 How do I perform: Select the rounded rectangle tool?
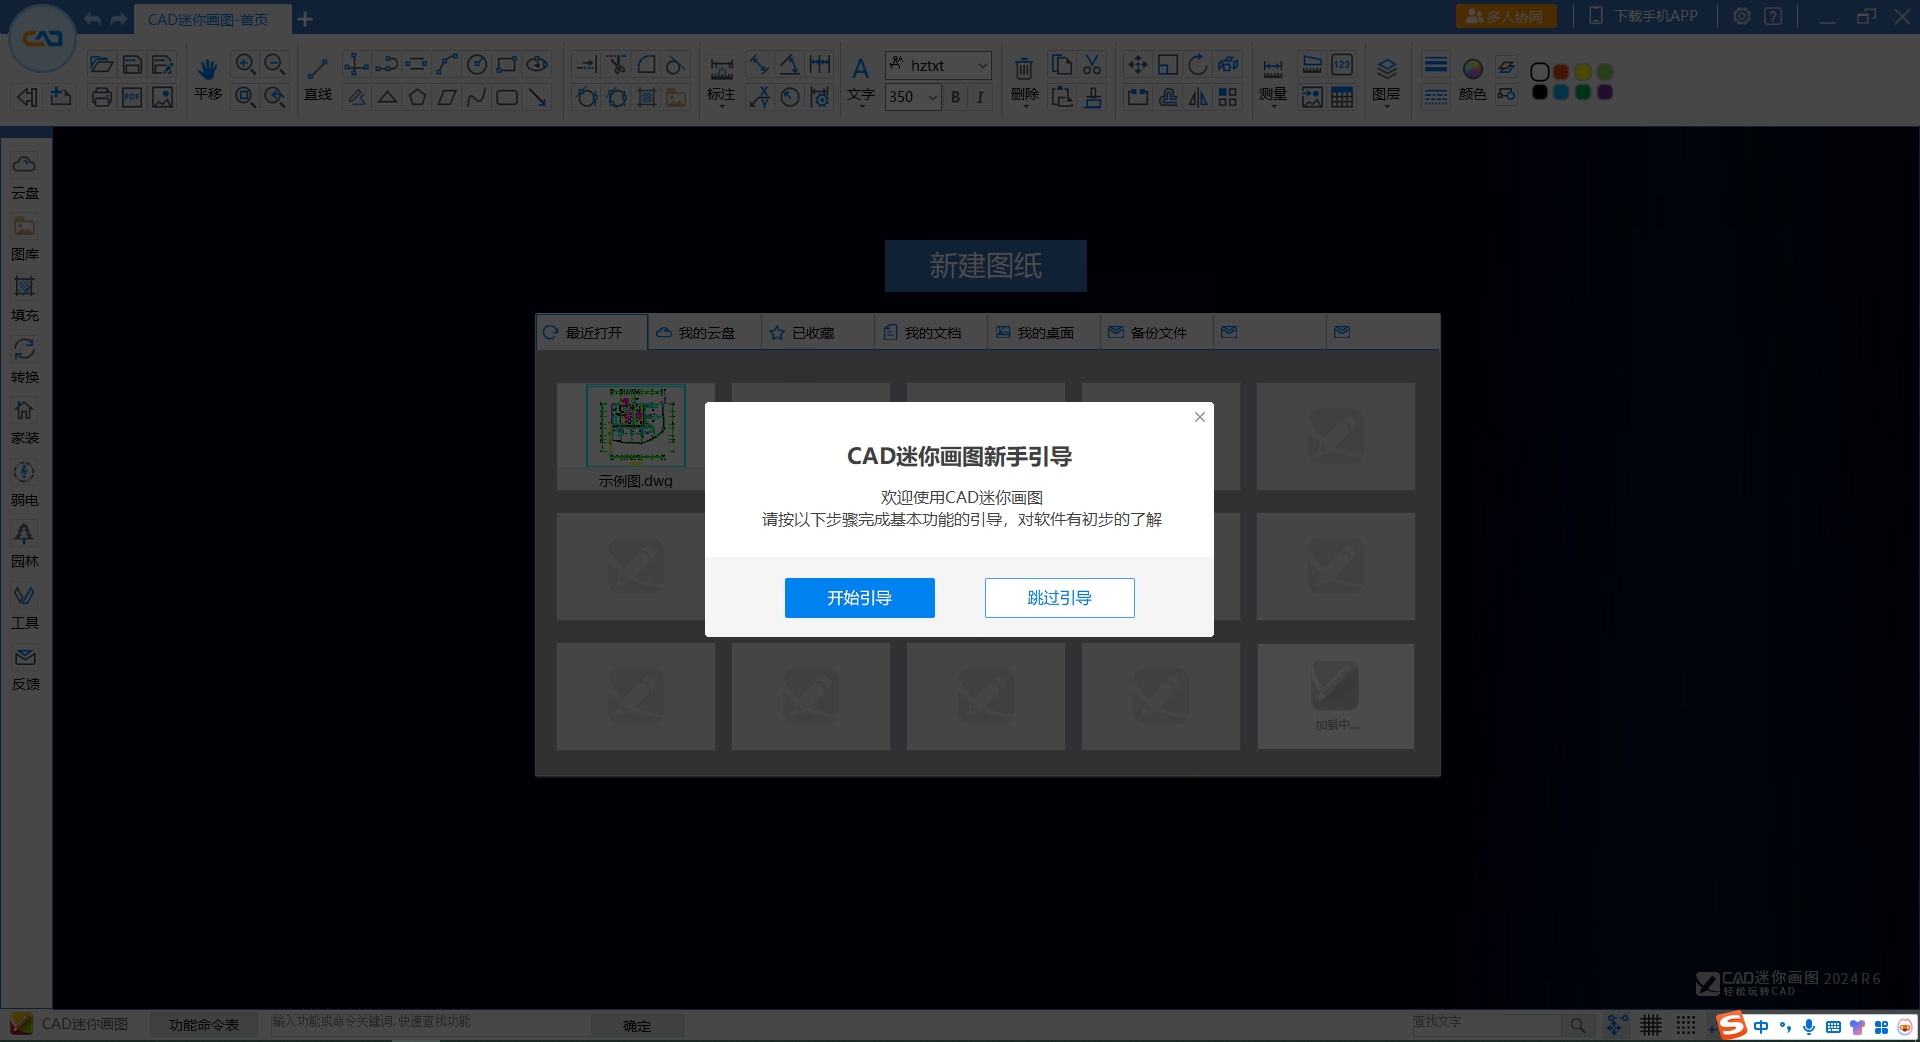507,97
